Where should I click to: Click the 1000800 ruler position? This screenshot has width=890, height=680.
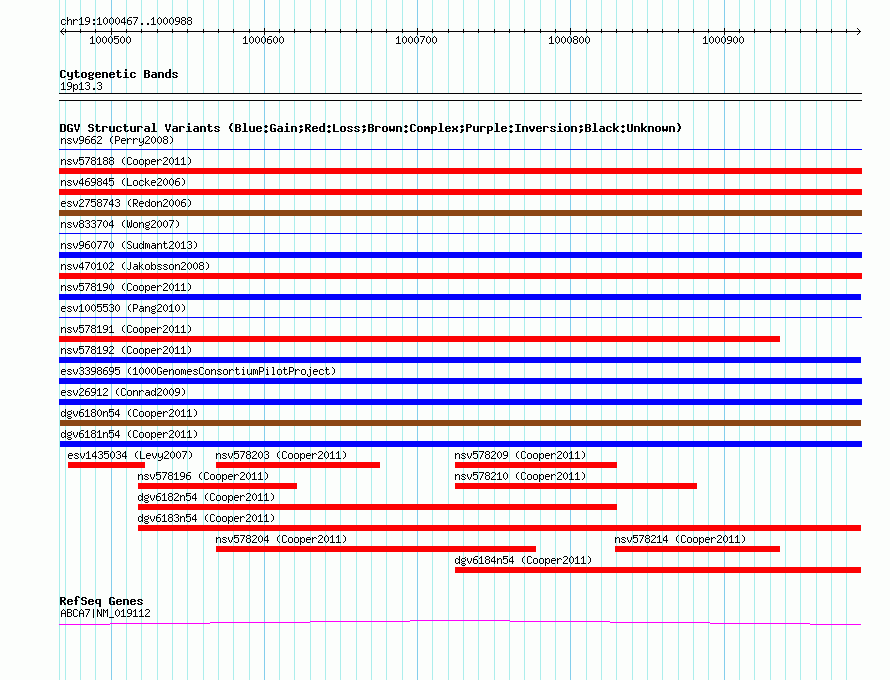pos(569,40)
